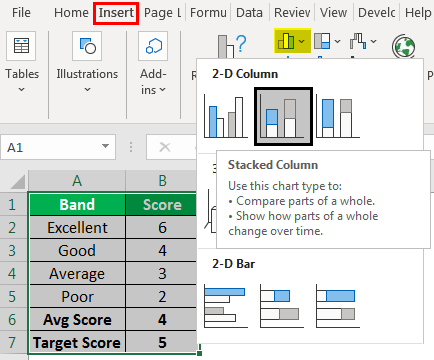Expand the Waterfall chart dropdown arrow
Screen dimensions: 434x360
[373, 41]
